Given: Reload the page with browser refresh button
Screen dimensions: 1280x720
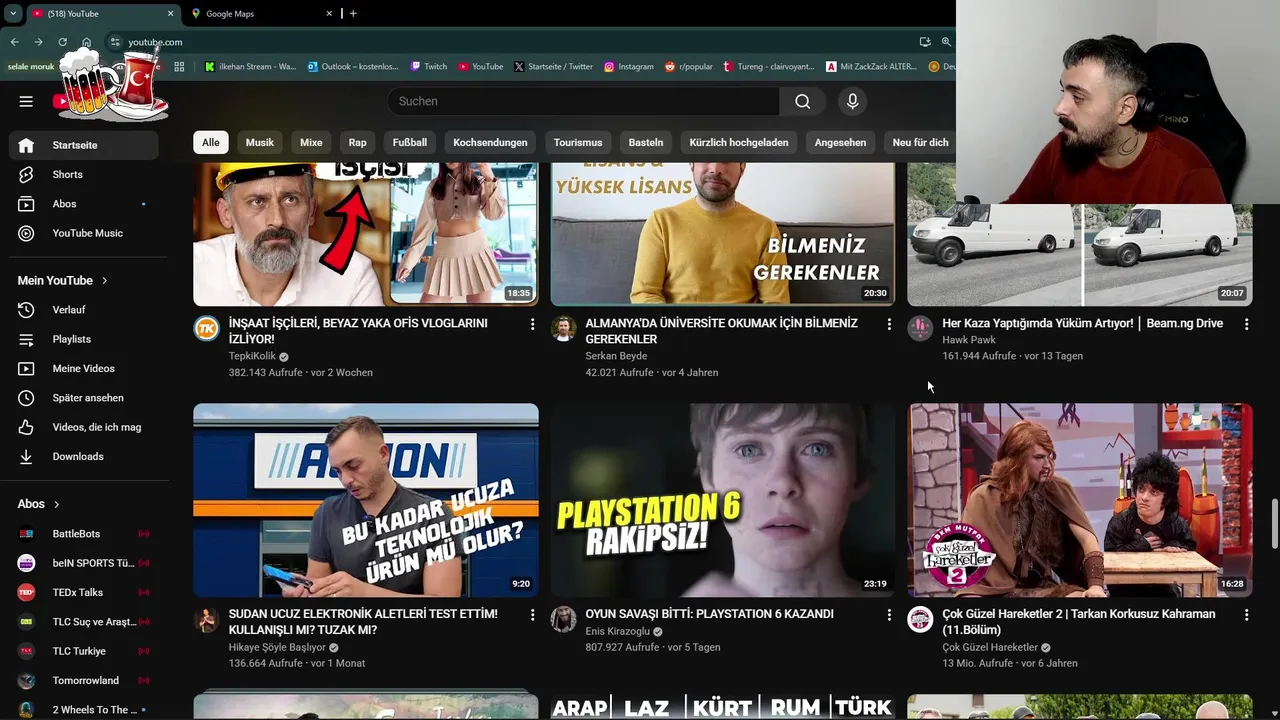Looking at the screenshot, I should pyautogui.click(x=62, y=42).
